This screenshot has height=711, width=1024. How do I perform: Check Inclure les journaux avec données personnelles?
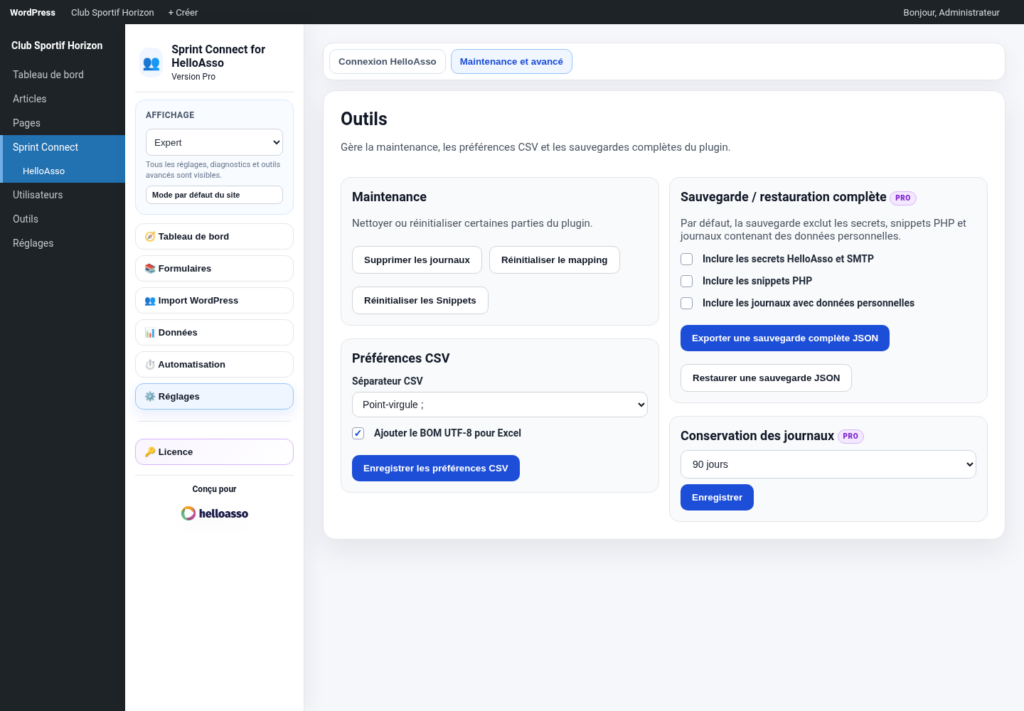[686, 304]
